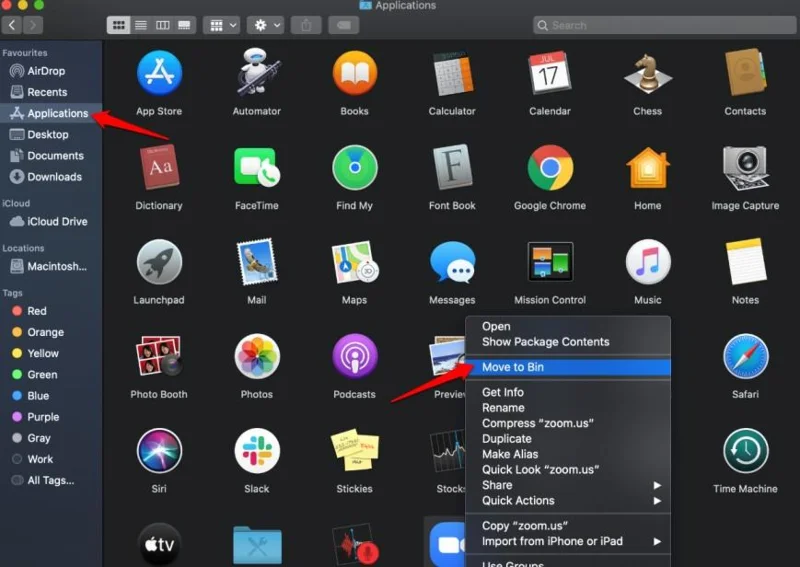Select the Photo Booth icon
Image resolution: width=800 pixels, height=567 pixels.
click(x=159, y=356)
